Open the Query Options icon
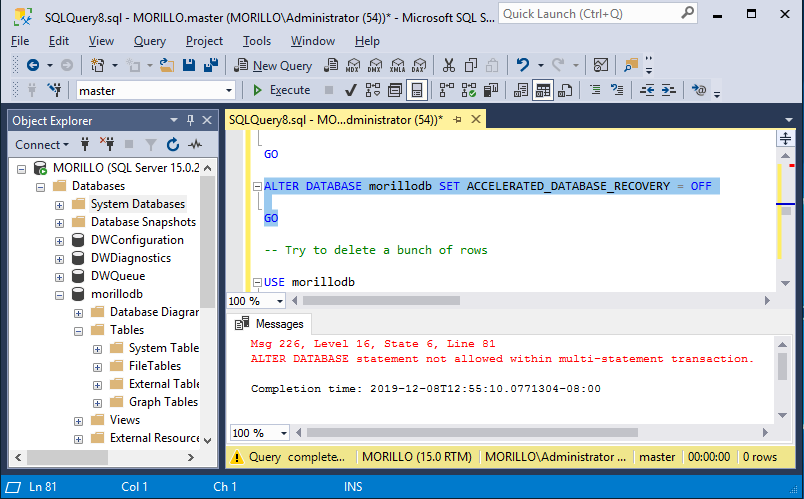Viewport: 804px width, 499px height. click(x=394, y=91)
